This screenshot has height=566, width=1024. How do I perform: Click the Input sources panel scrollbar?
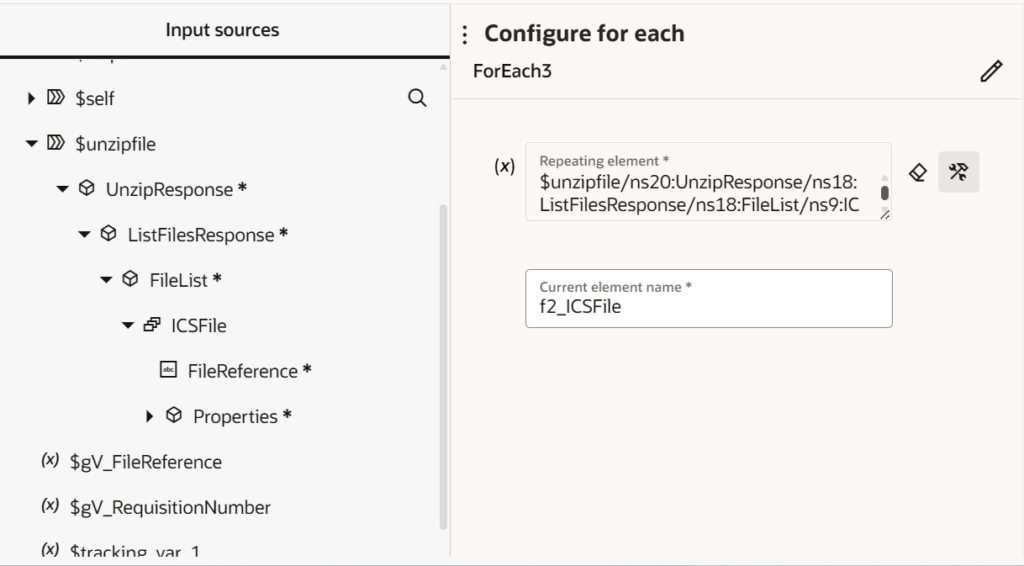[444, 360]
